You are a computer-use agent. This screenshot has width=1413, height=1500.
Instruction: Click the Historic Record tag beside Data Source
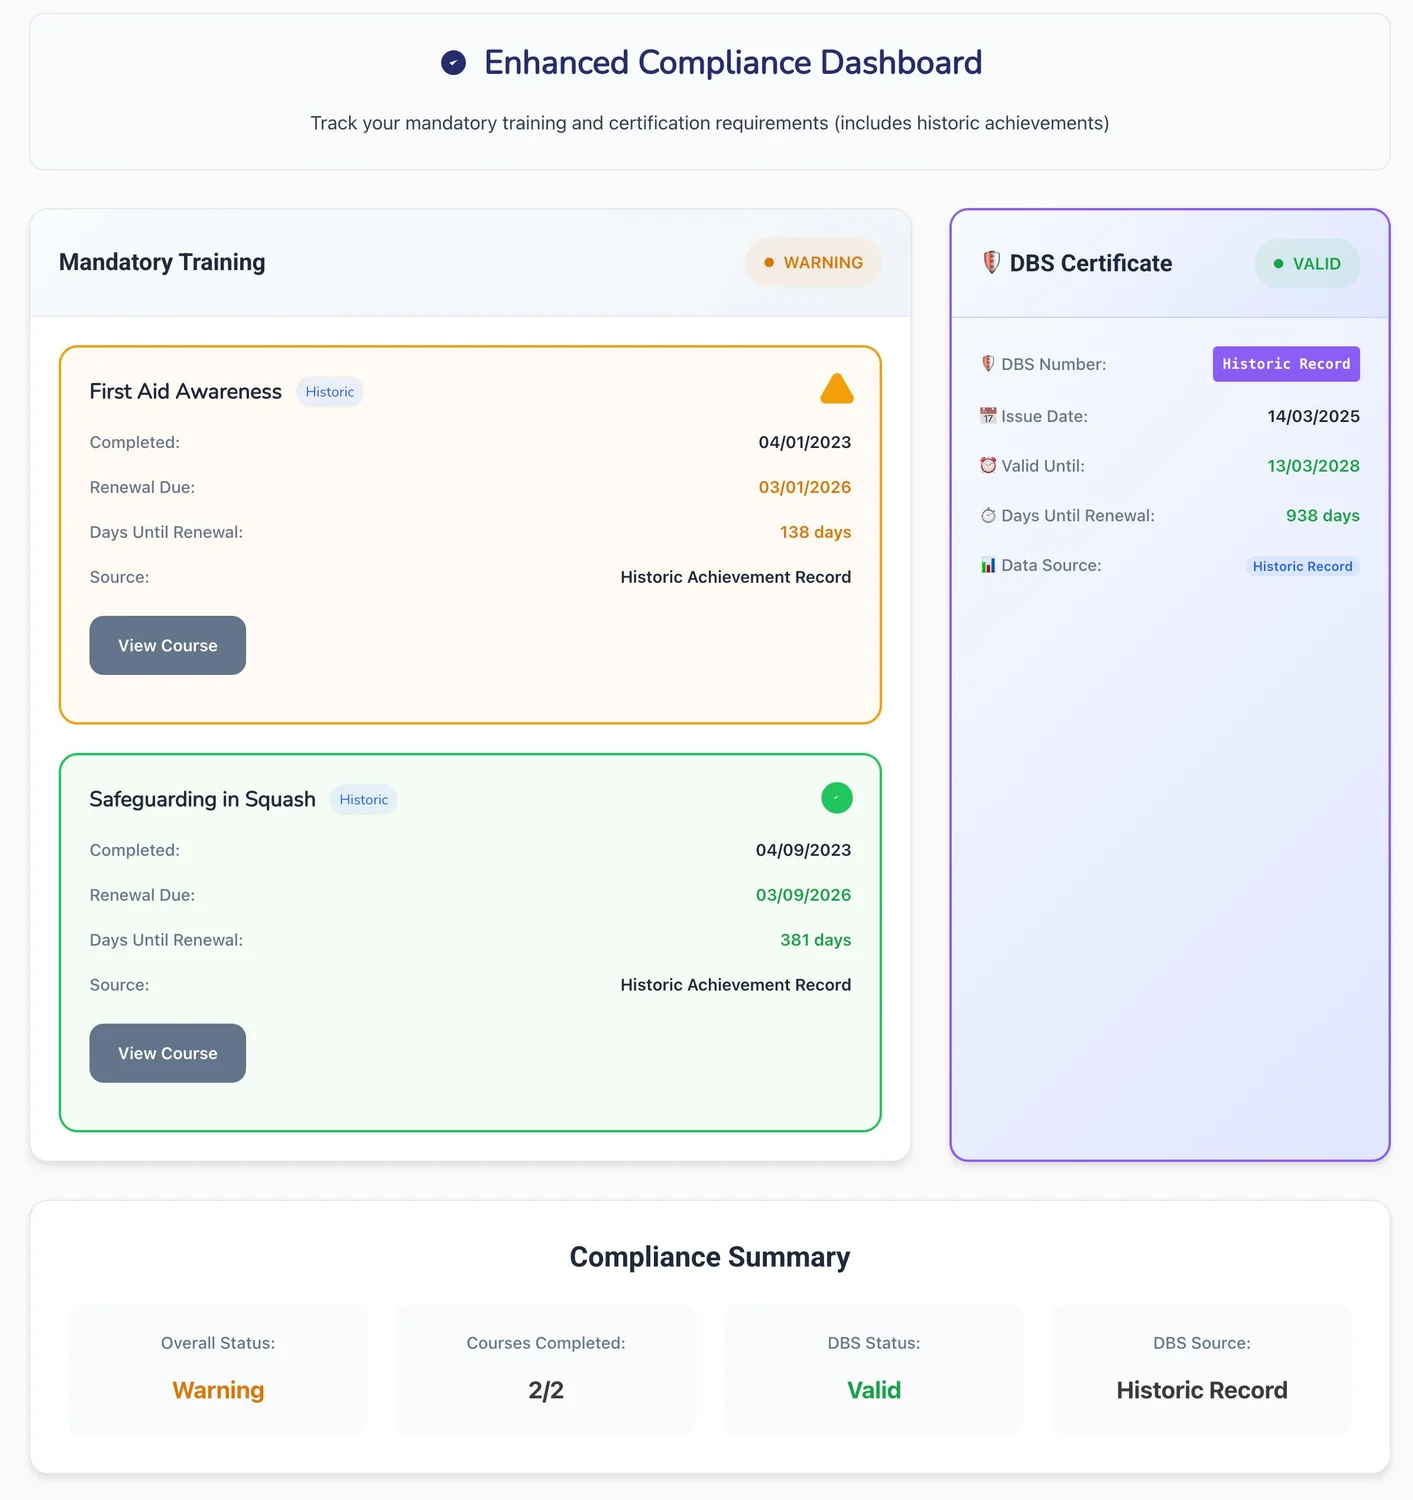[x=1302, y=566]
